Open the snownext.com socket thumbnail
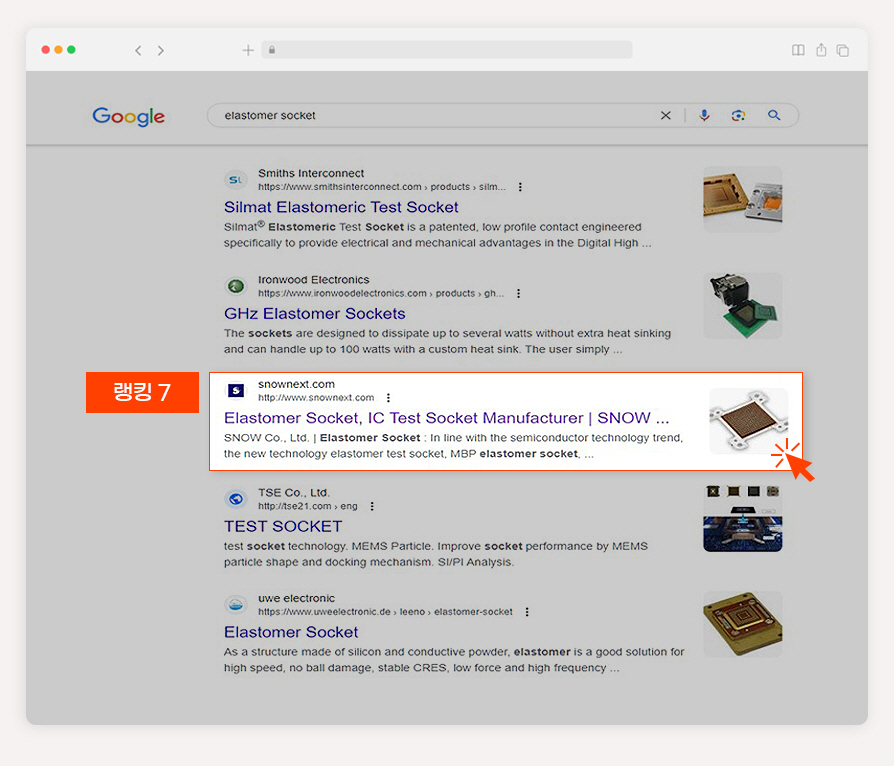Image resolution: width=894 pixels, height=766 pixels. pos(748,421)
